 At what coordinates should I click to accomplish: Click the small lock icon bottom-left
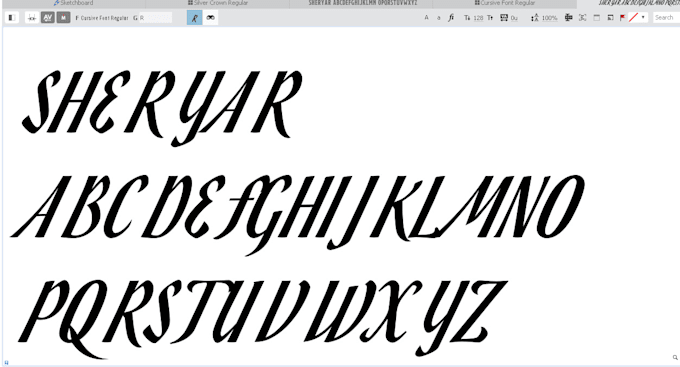coord(7,362)
